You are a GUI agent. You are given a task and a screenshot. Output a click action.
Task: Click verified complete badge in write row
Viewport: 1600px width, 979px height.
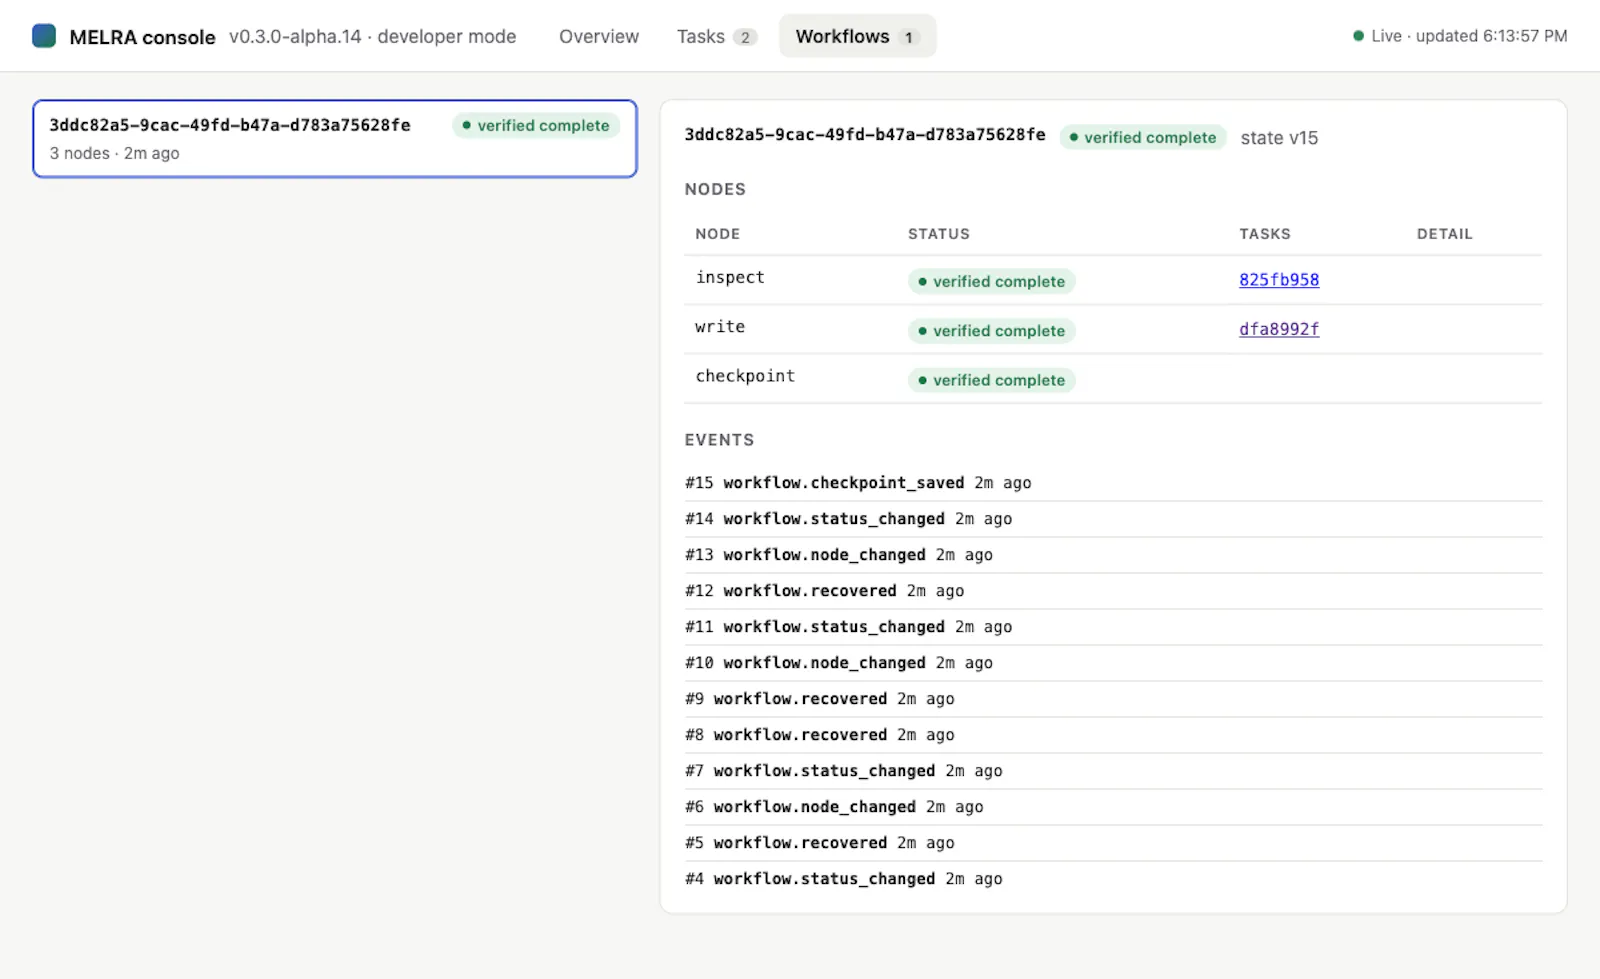tap(991, 330)
